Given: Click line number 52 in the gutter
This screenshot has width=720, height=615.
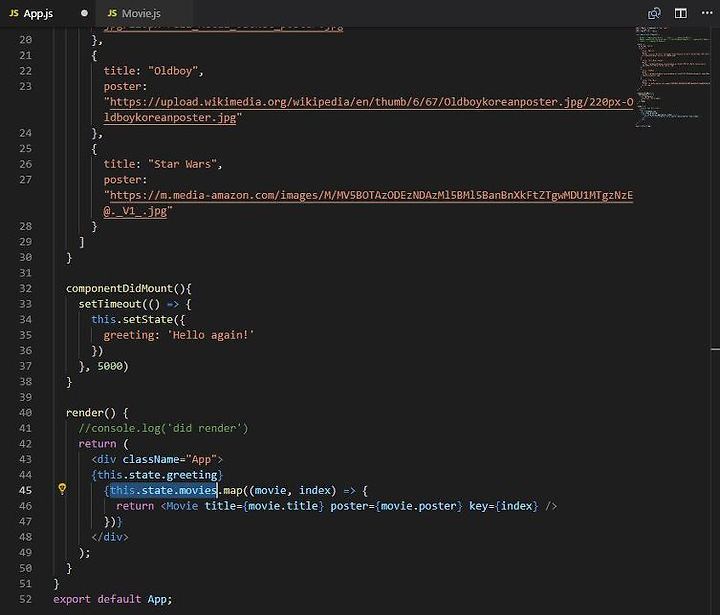Looking at the screenshot, I should point(26,599).
